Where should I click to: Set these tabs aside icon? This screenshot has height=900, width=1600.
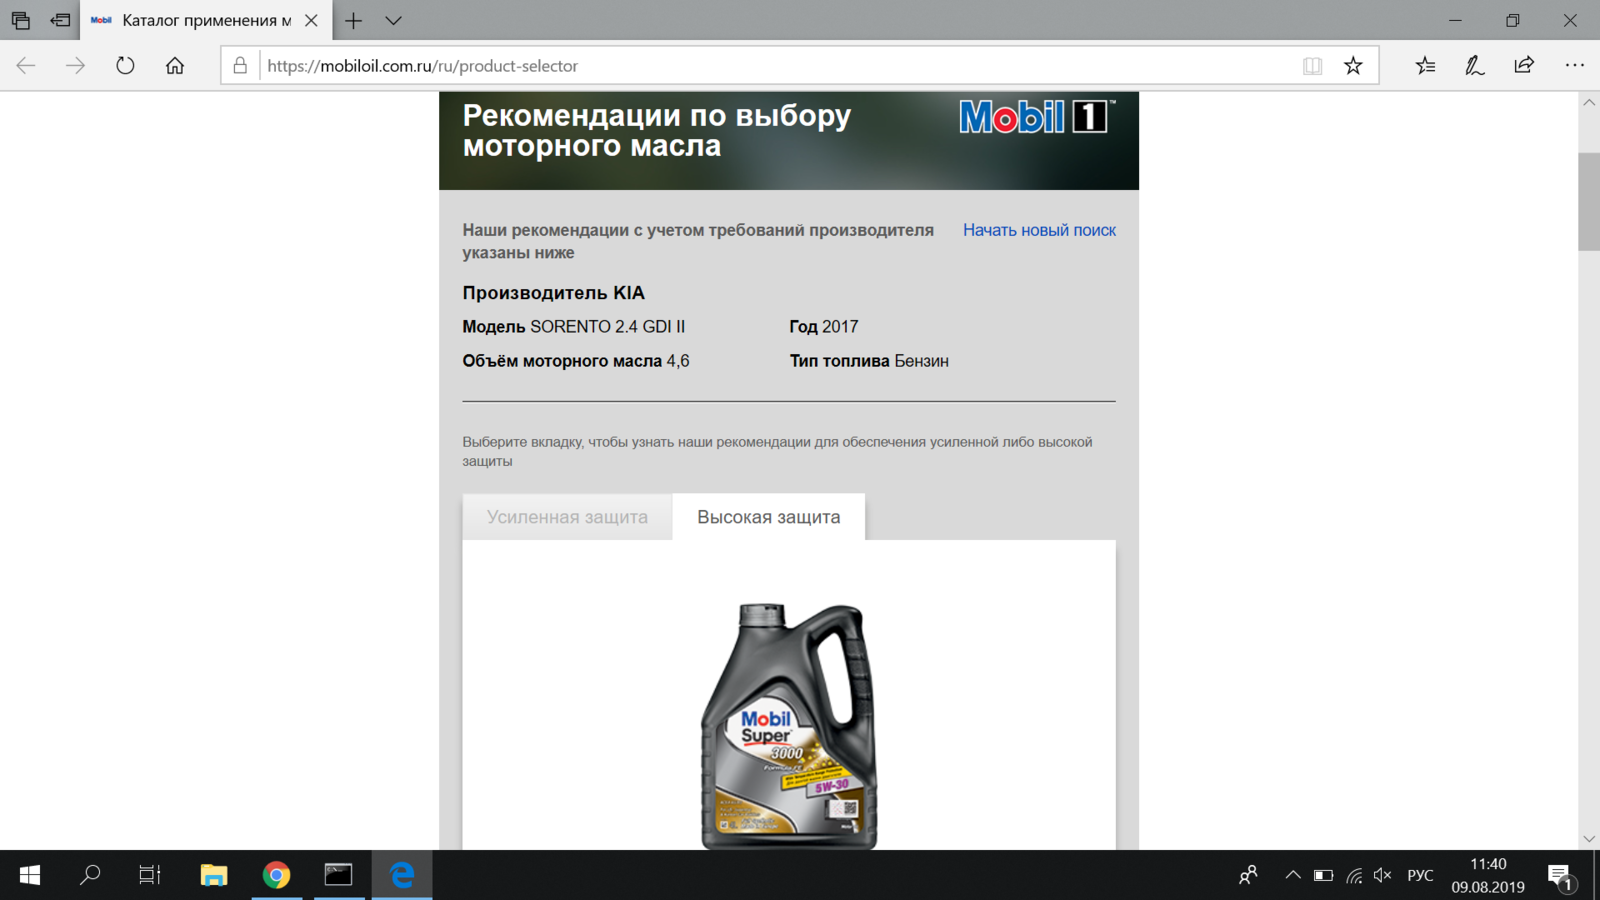point(61,20)
